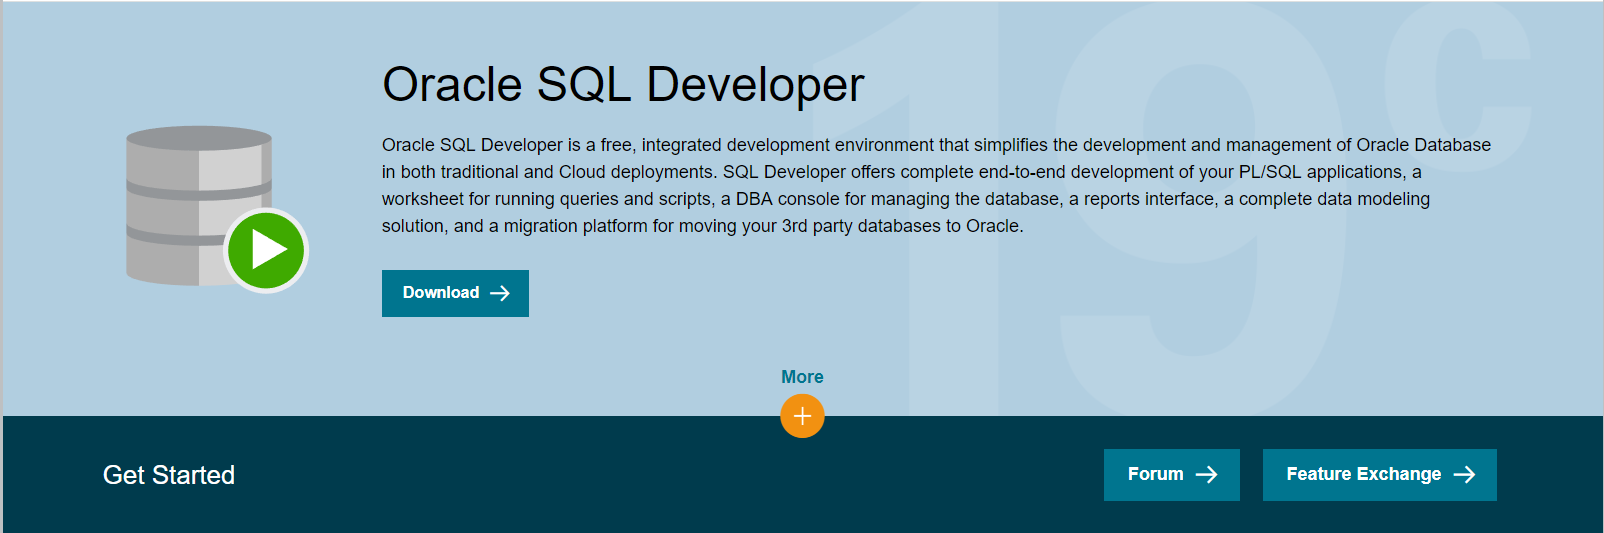The width and height of the screenshot is (1604, 533).
Task: Open the Feature Exchange button
Action: [x=1379, y=475]
